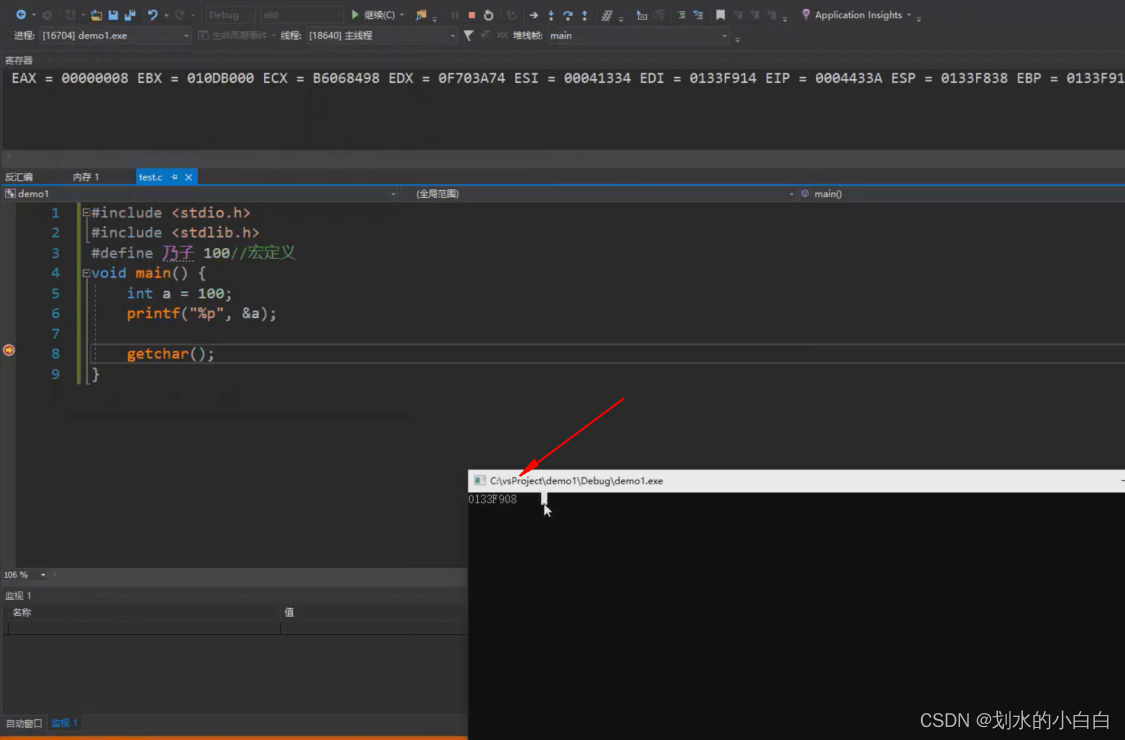
Task: Click the #define macro on line 3
Action: coord(193,253)
